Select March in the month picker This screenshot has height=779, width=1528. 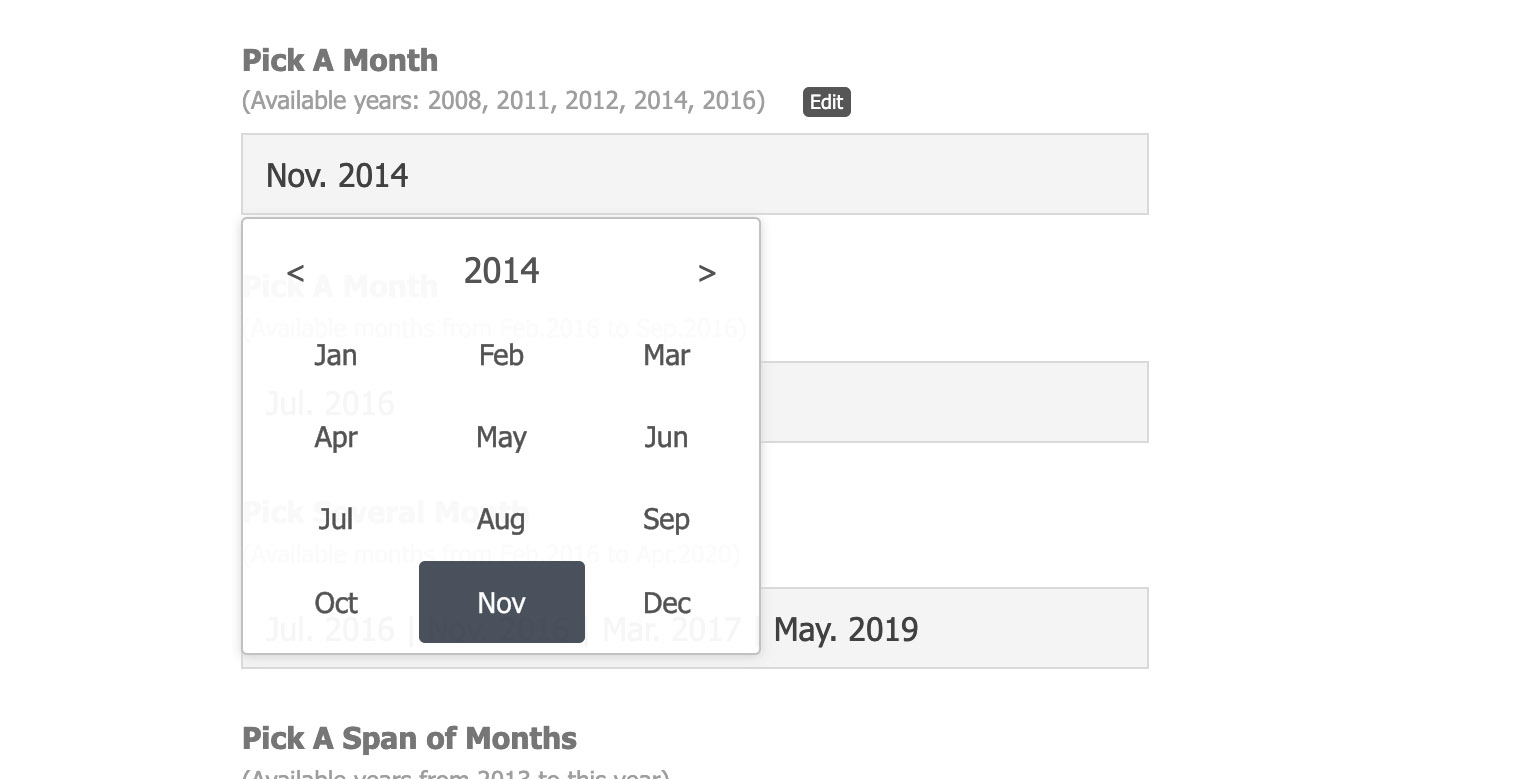tap(666, 355)
